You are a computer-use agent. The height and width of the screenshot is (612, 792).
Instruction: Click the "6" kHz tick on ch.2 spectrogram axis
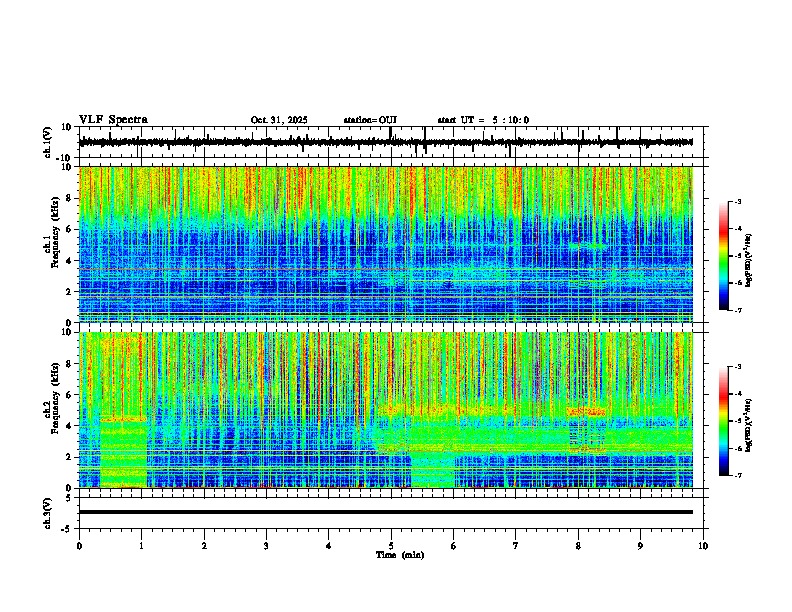(x=70, y=394)
